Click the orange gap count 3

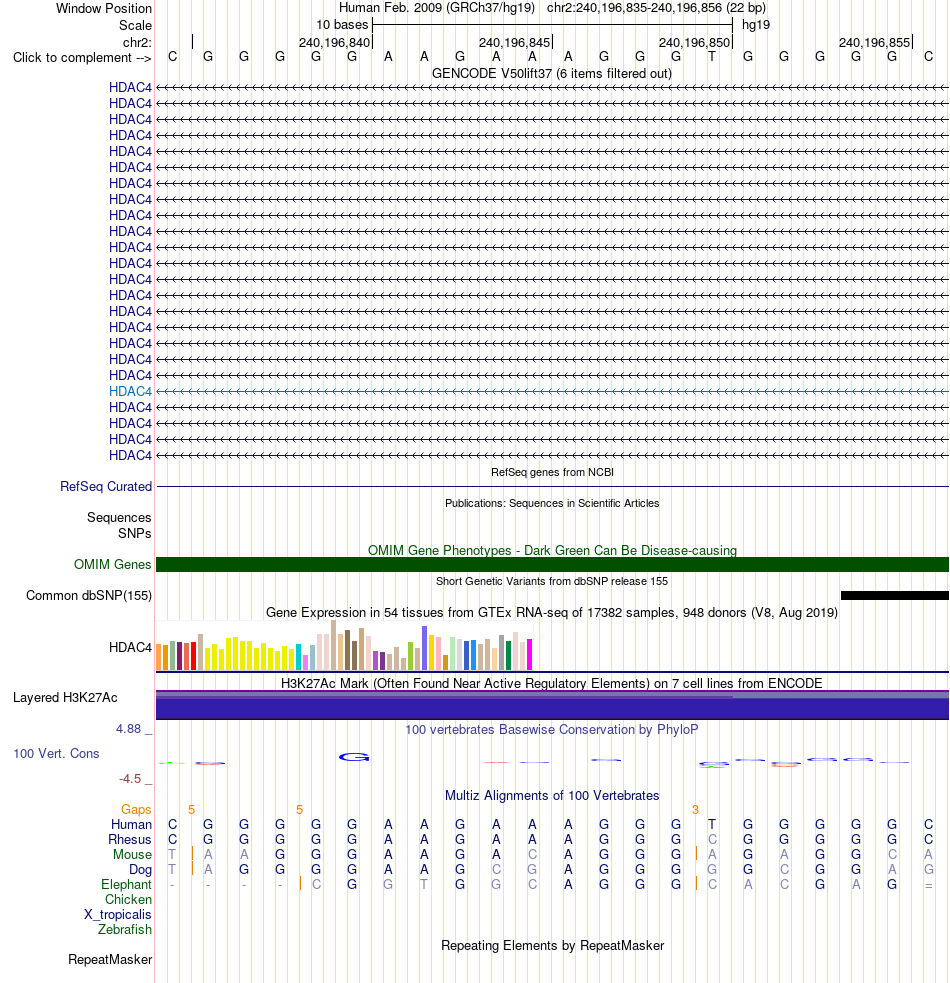[x=695, y=810]
